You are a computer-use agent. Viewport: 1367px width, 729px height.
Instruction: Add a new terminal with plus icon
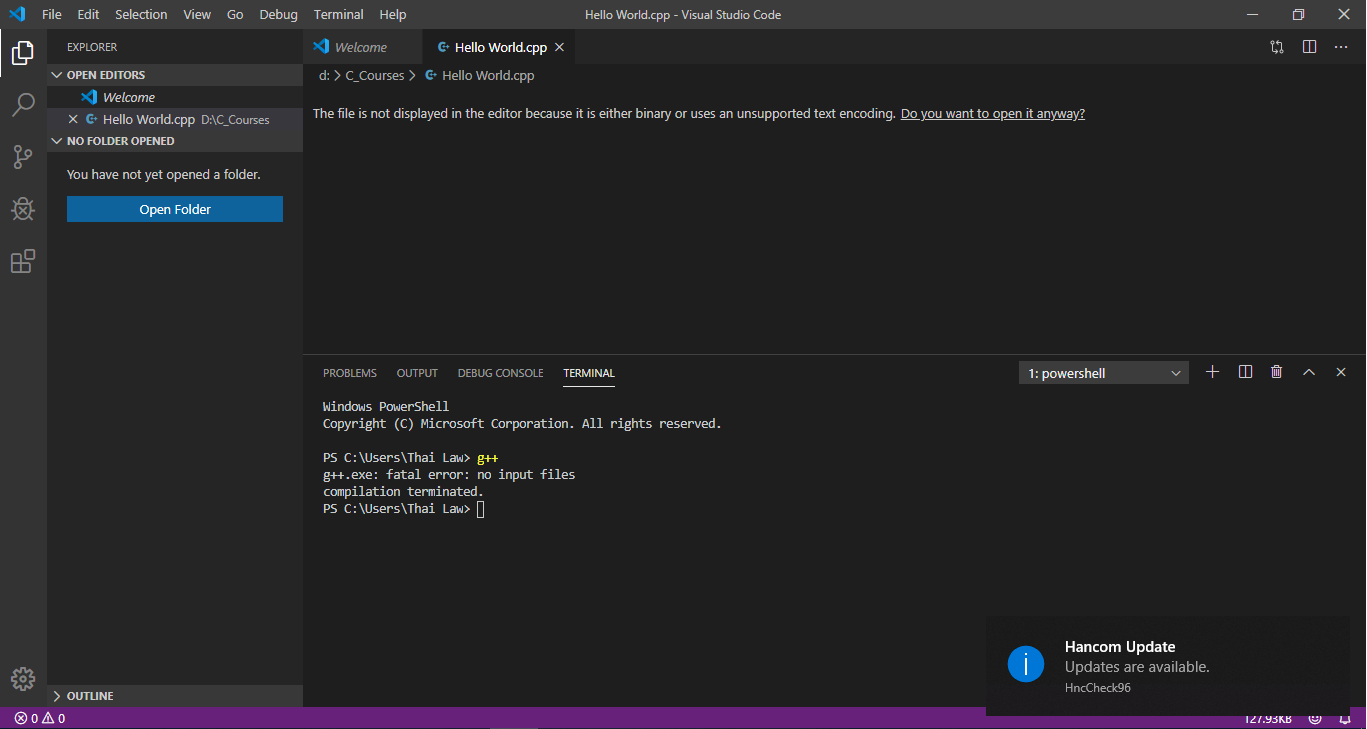tap(1212, 371)
